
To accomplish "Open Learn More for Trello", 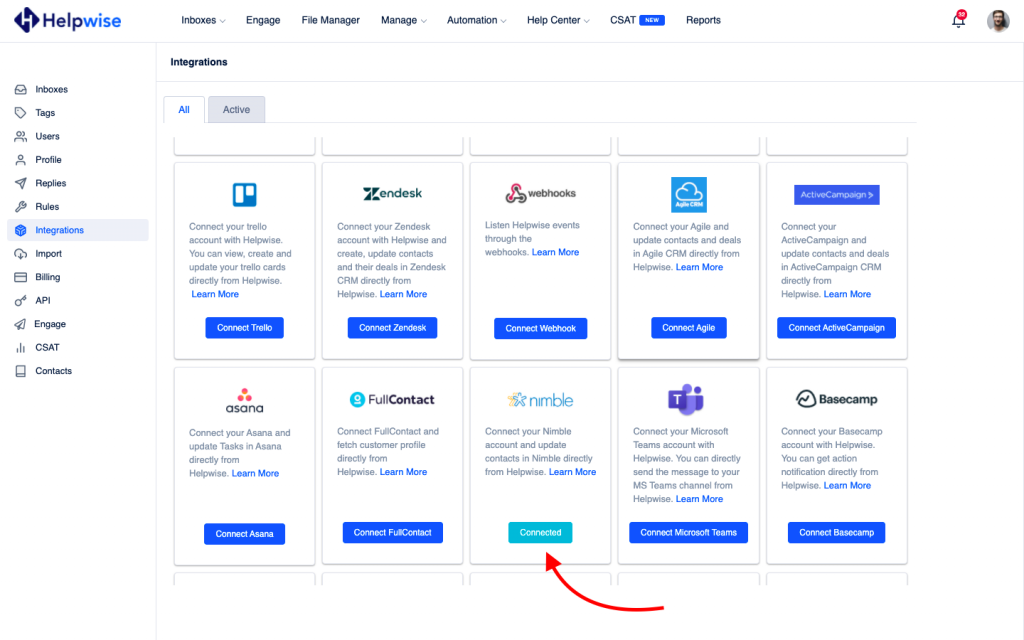I will coord(215,295).
